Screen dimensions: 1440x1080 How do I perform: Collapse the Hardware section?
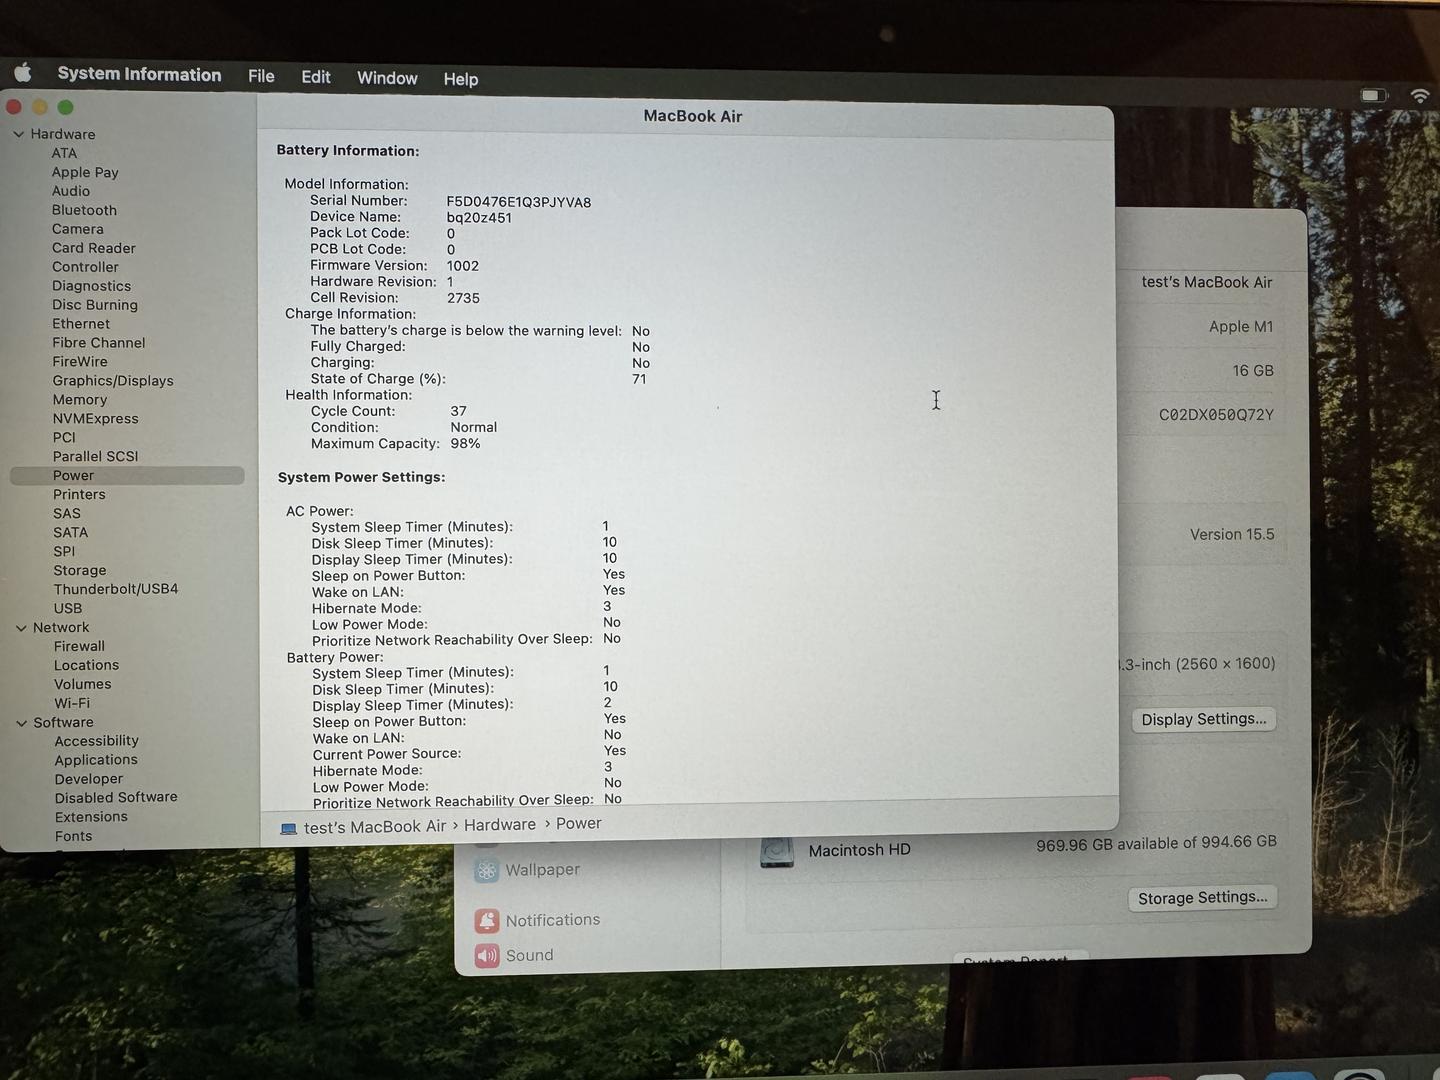click(18, 134)
